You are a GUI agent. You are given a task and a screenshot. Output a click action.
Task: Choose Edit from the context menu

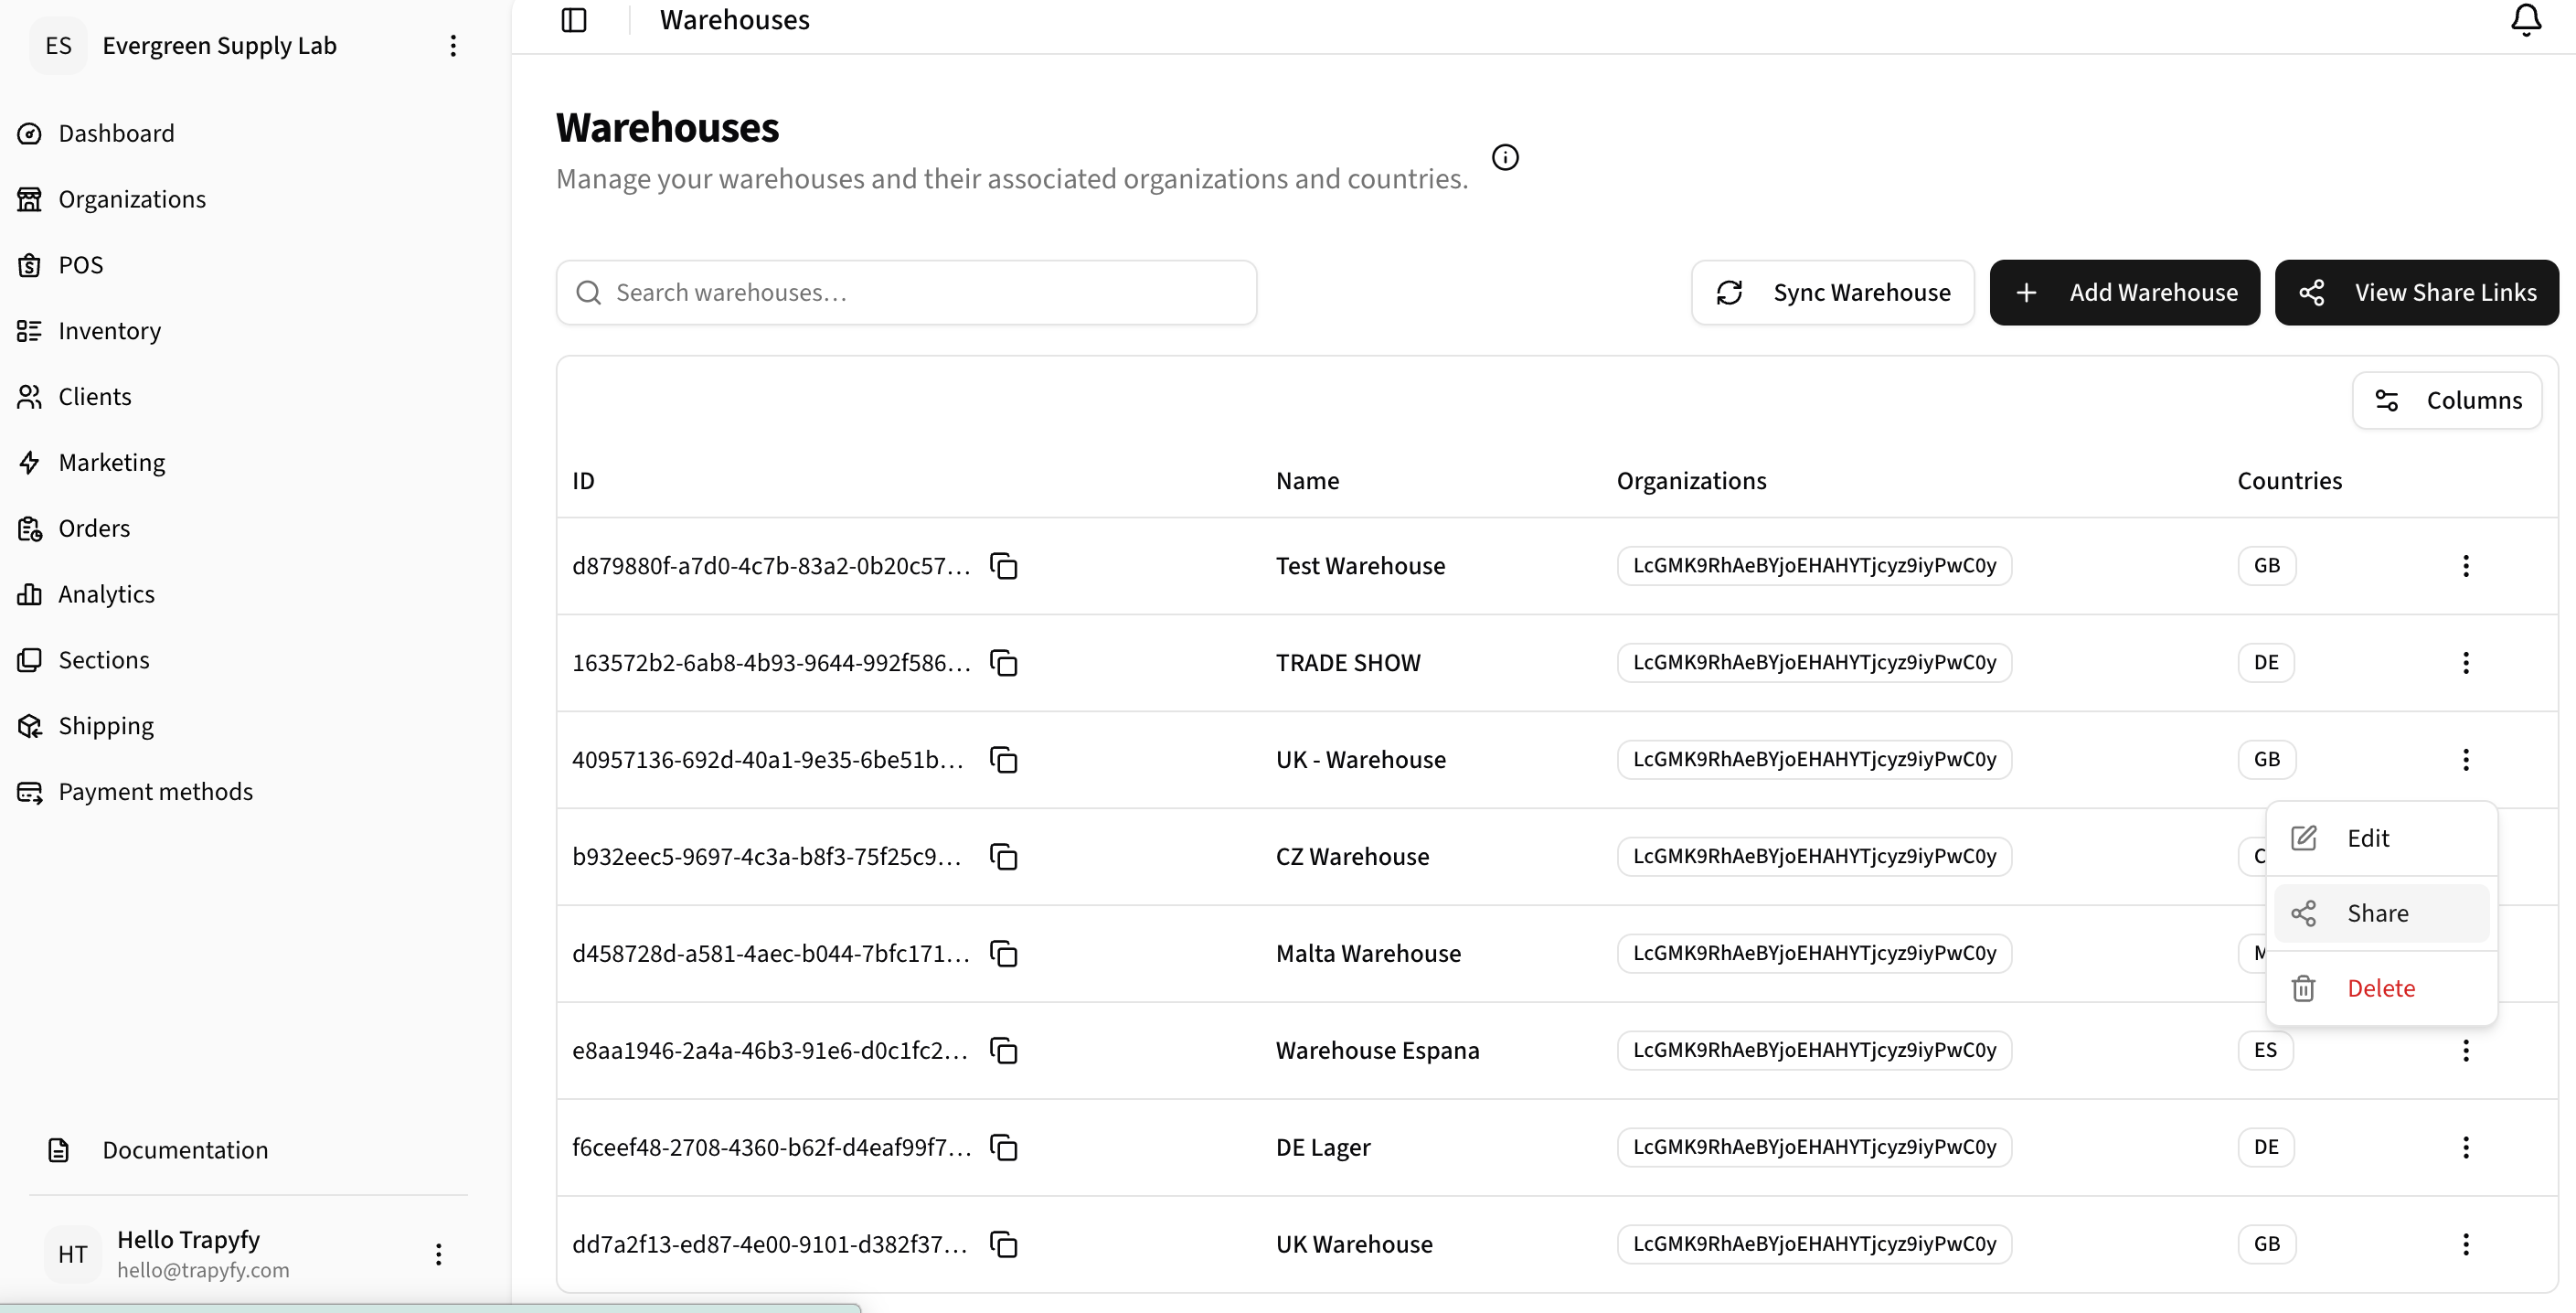2381,838
